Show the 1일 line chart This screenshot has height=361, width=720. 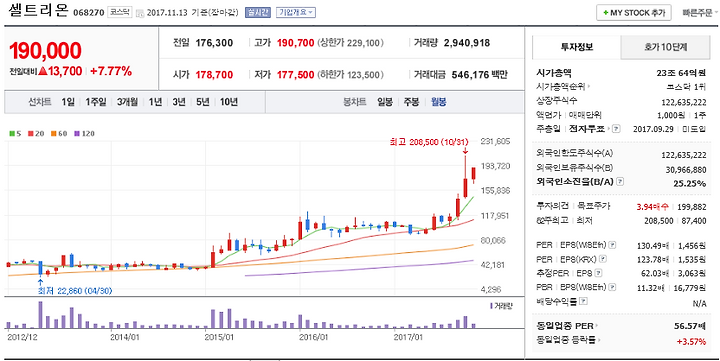pos(68,102)
